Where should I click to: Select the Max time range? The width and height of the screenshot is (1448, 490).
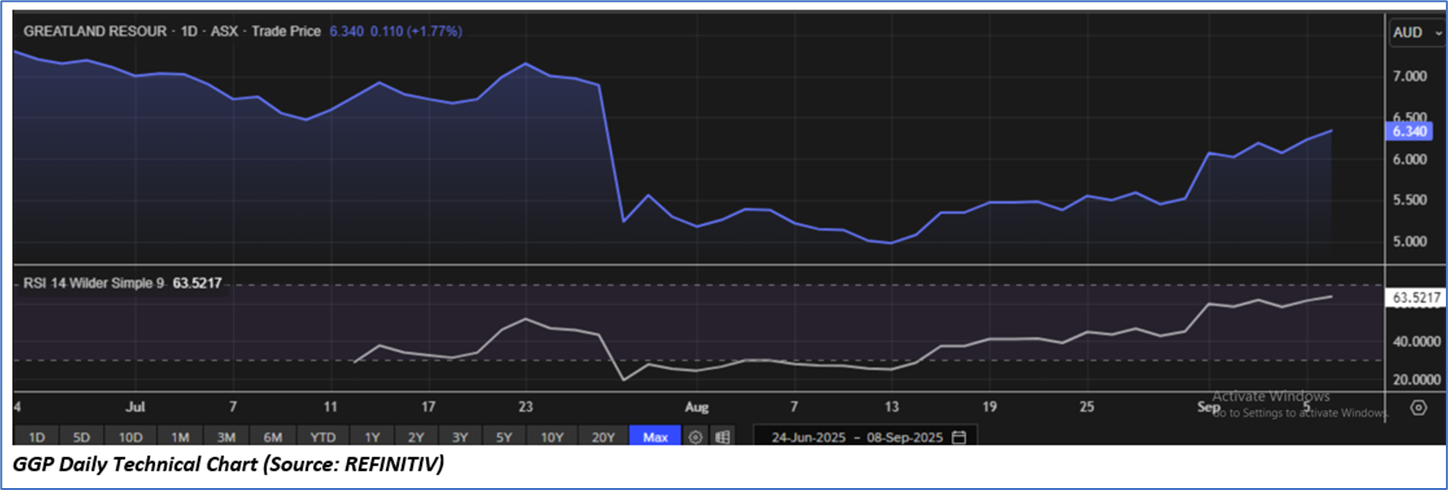(655, 437)
